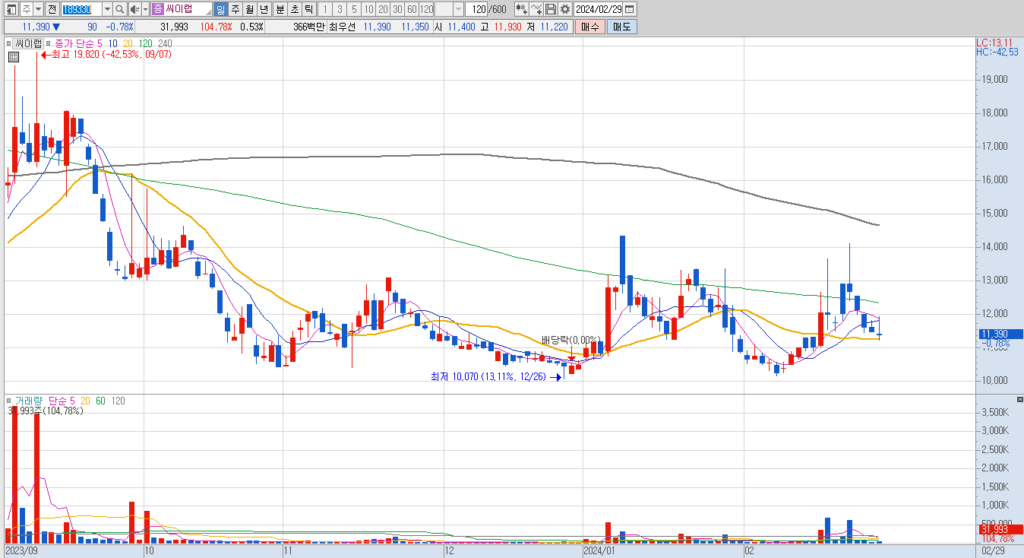Screen dimensions: 1024x558
Task: Open the calendar date picker icon
Action: 630,9
